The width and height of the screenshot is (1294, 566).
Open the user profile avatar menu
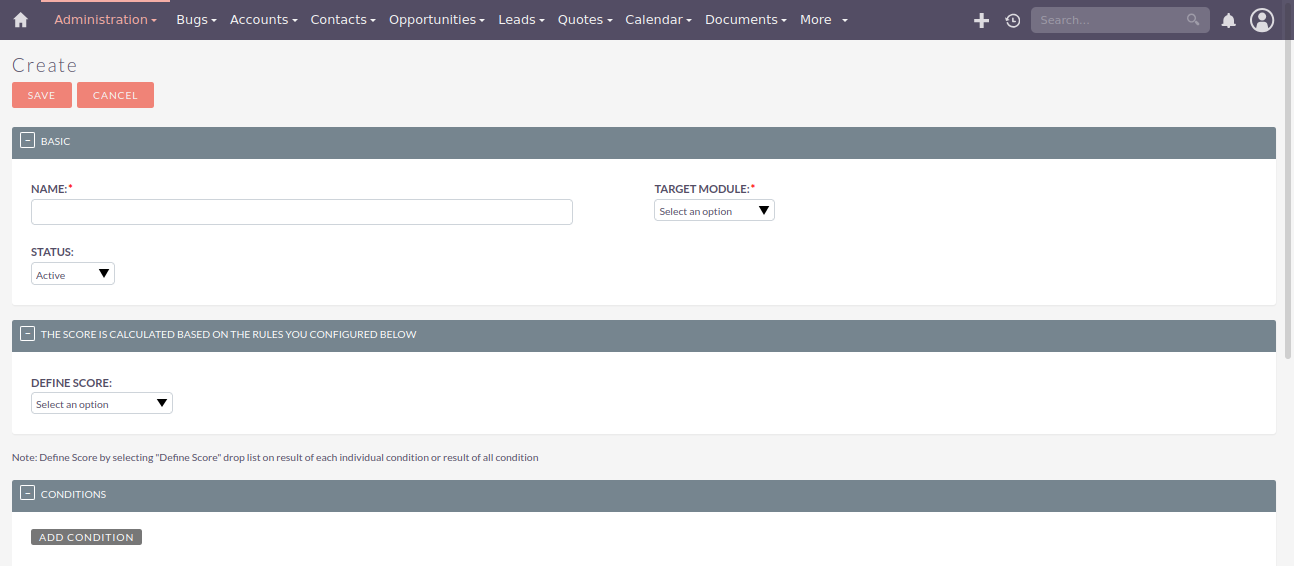[1262, 20]
